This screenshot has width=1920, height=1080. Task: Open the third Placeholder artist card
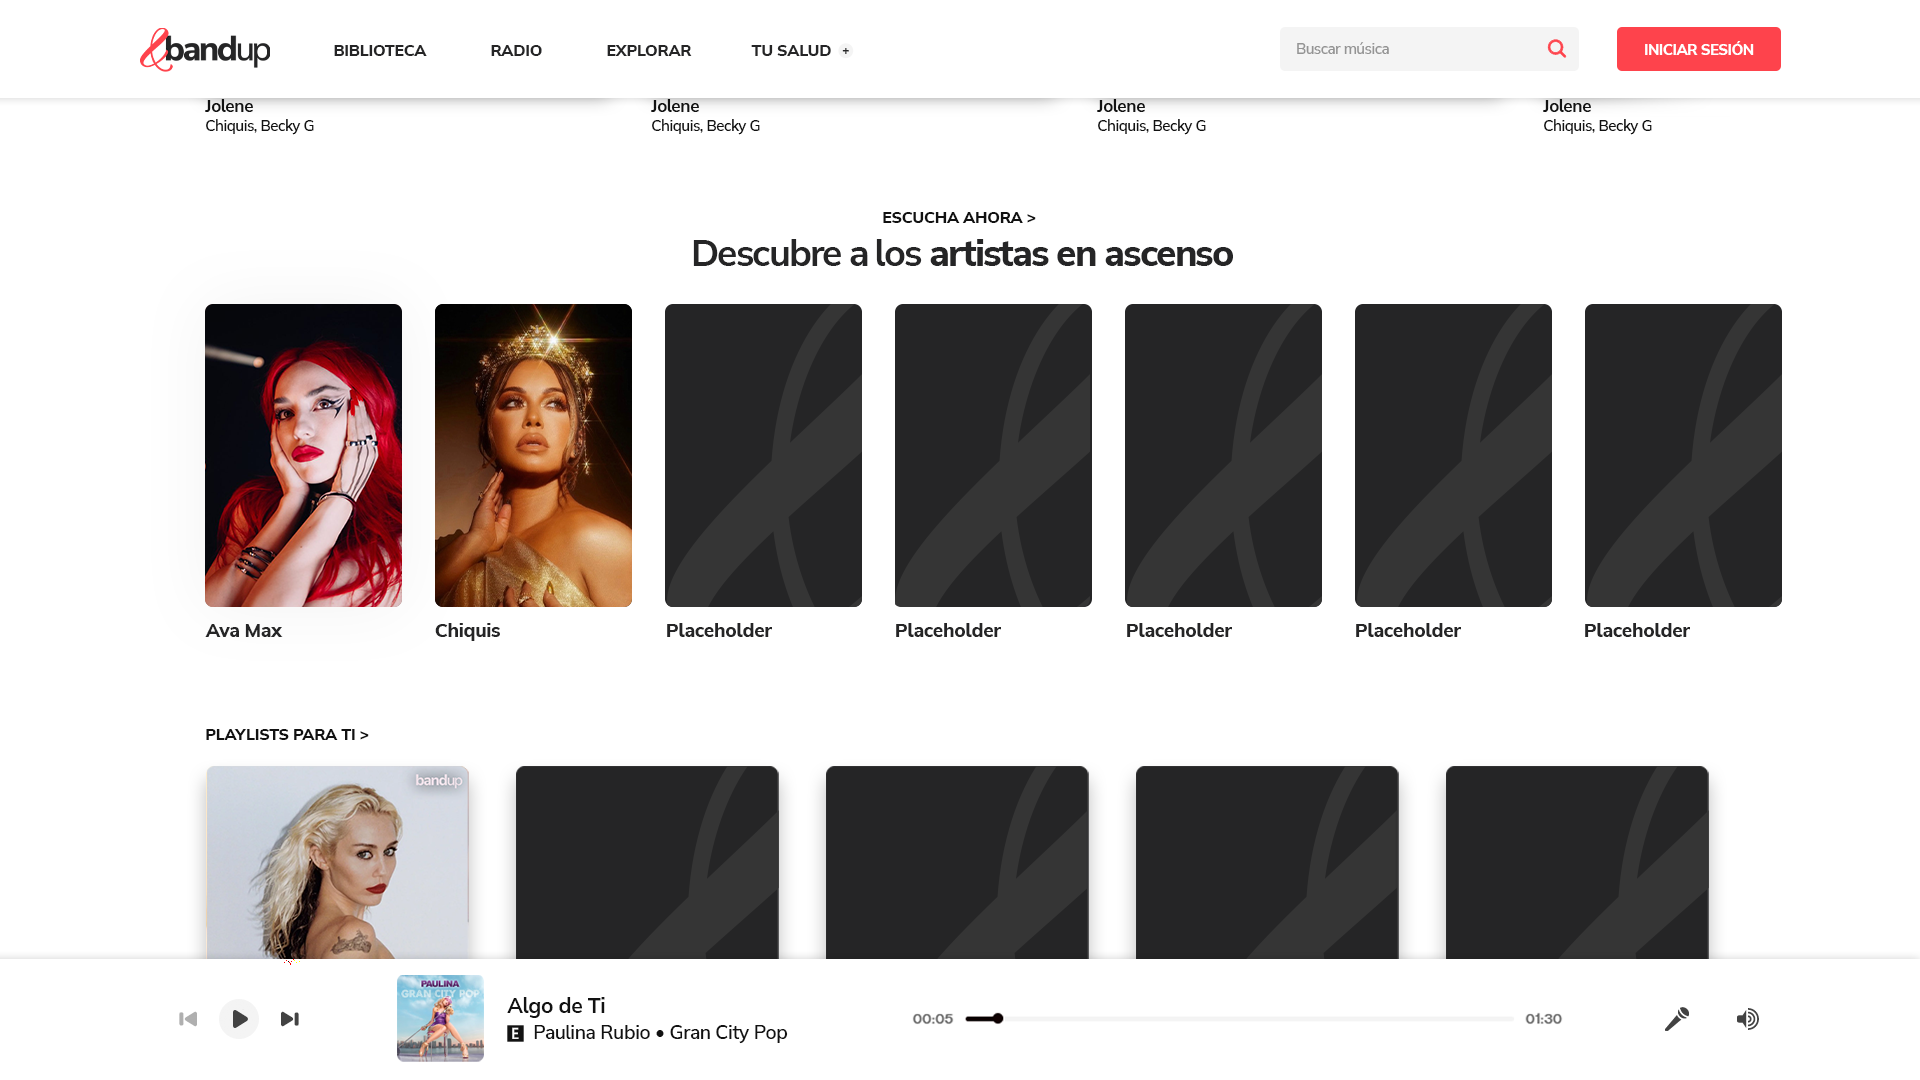(x=1223, y=455)
